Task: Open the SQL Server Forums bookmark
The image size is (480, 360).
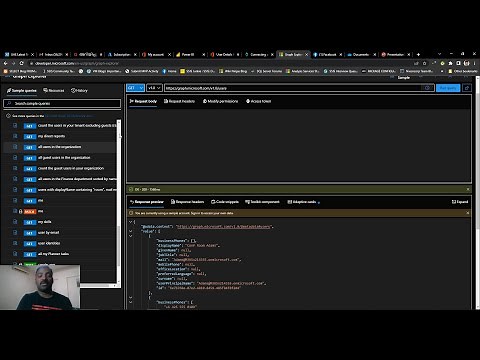Action: point(266,71)
